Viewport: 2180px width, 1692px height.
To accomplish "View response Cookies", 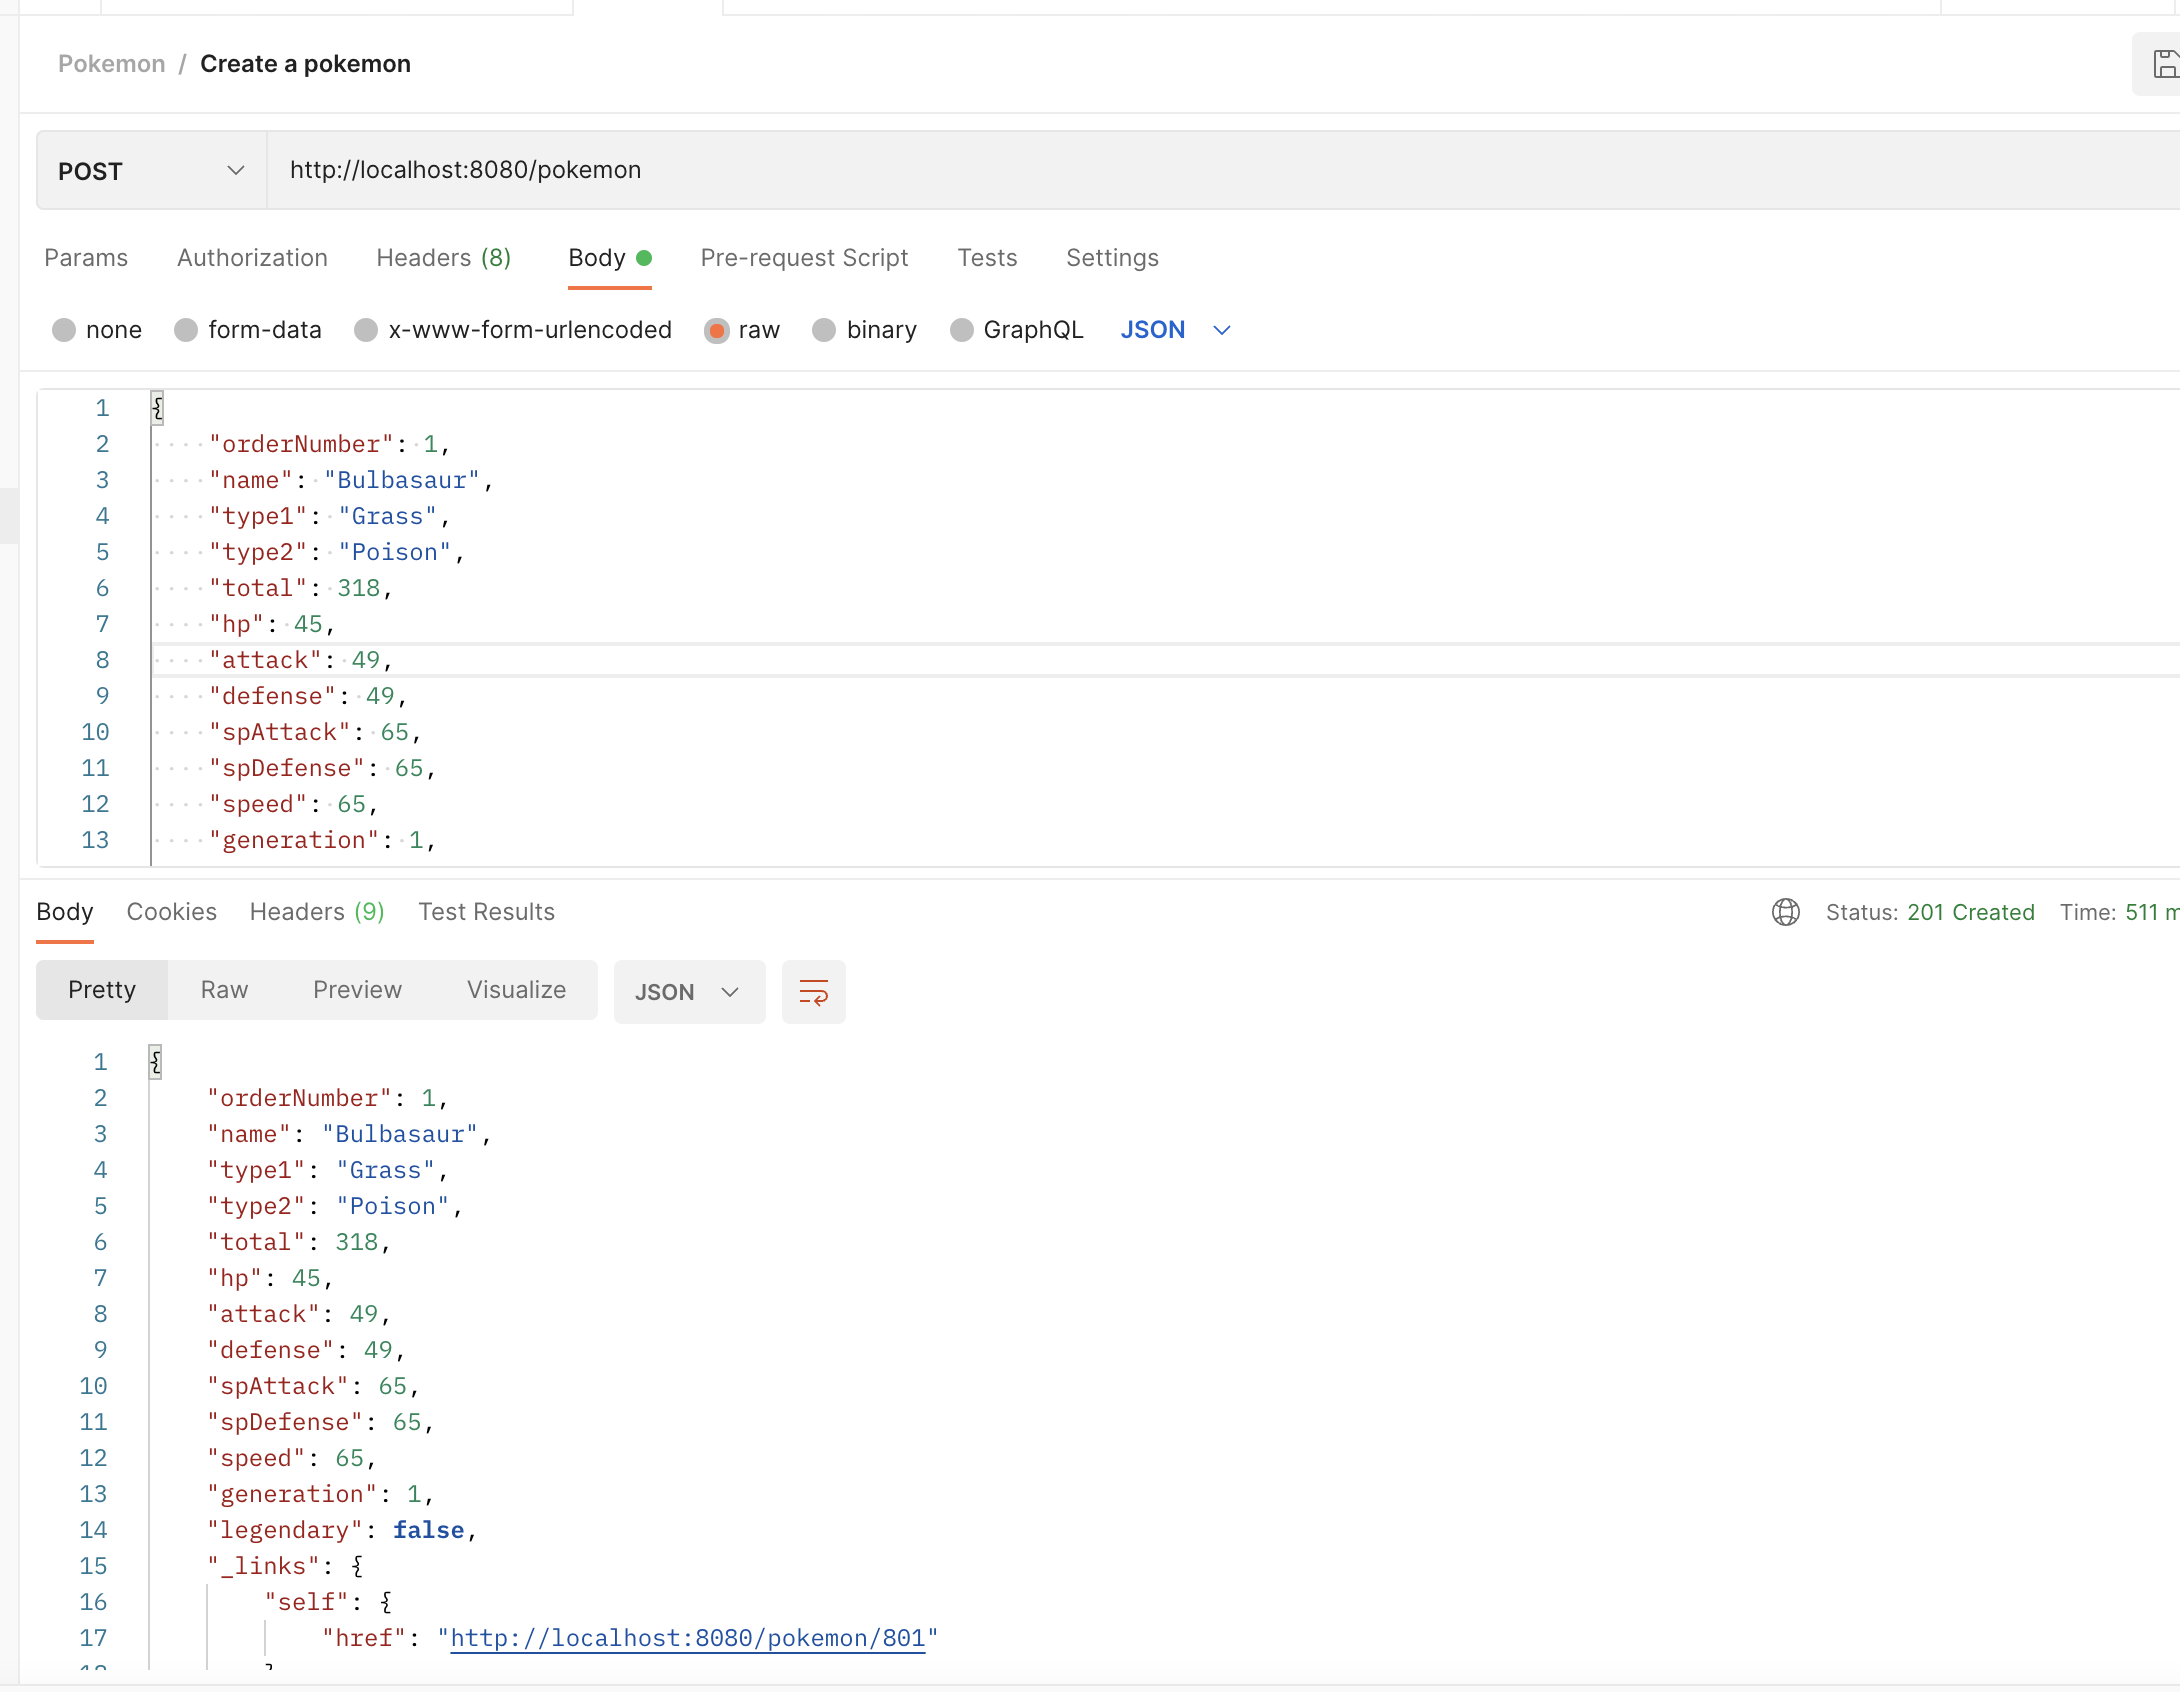I will tap(171, 912).
